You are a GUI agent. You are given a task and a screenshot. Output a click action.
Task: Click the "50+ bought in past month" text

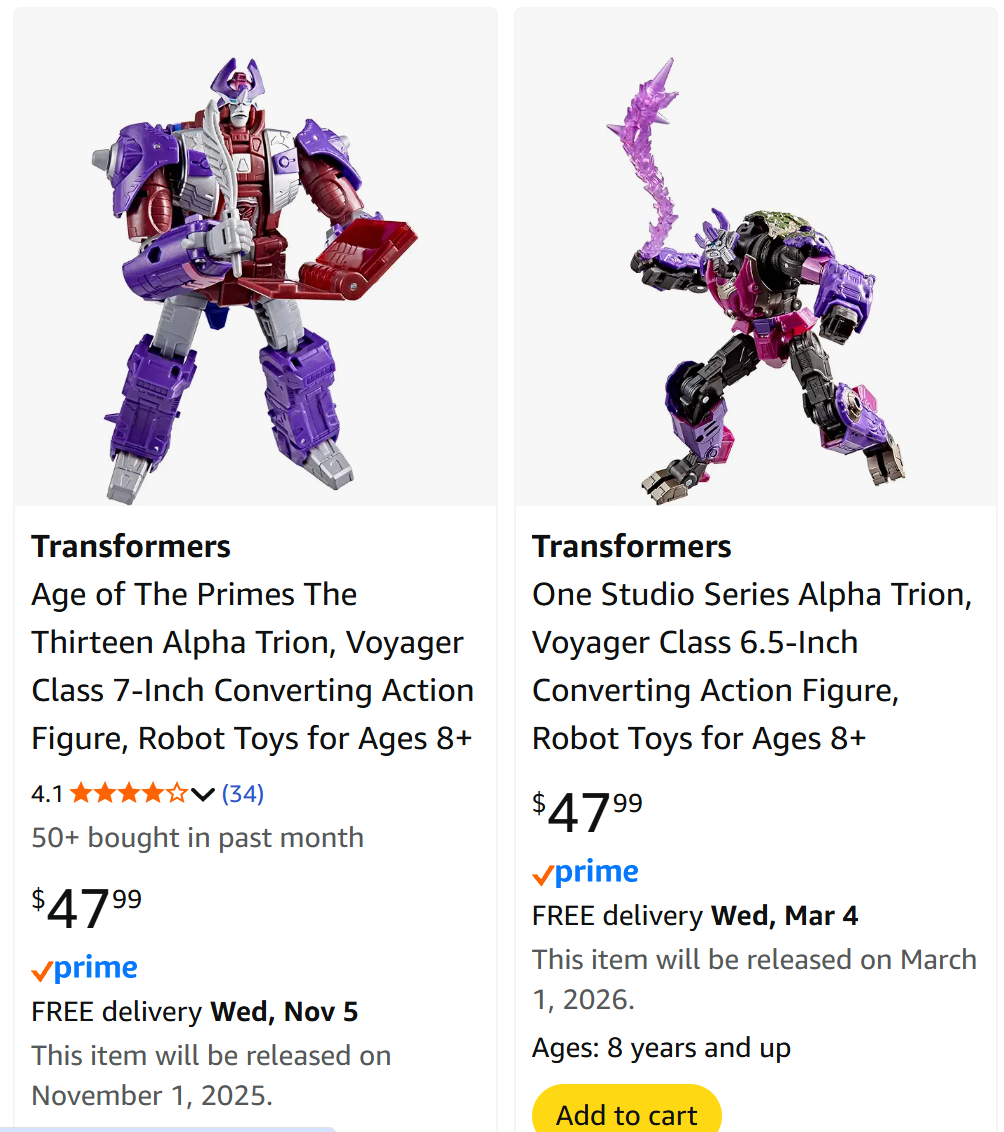[x=198, y=838]
